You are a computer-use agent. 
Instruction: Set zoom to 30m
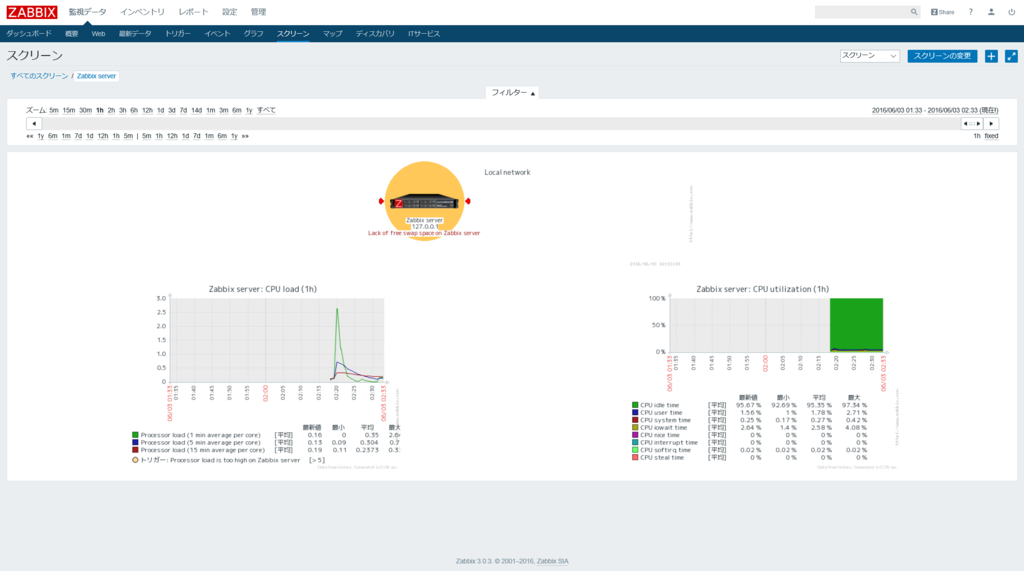click(86, 110)
